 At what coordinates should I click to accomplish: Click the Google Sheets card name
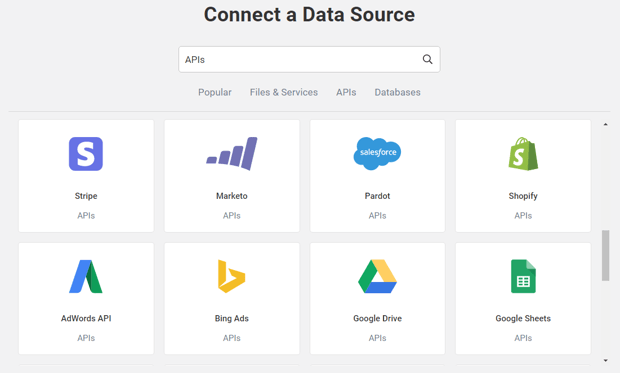coord(523,318)
